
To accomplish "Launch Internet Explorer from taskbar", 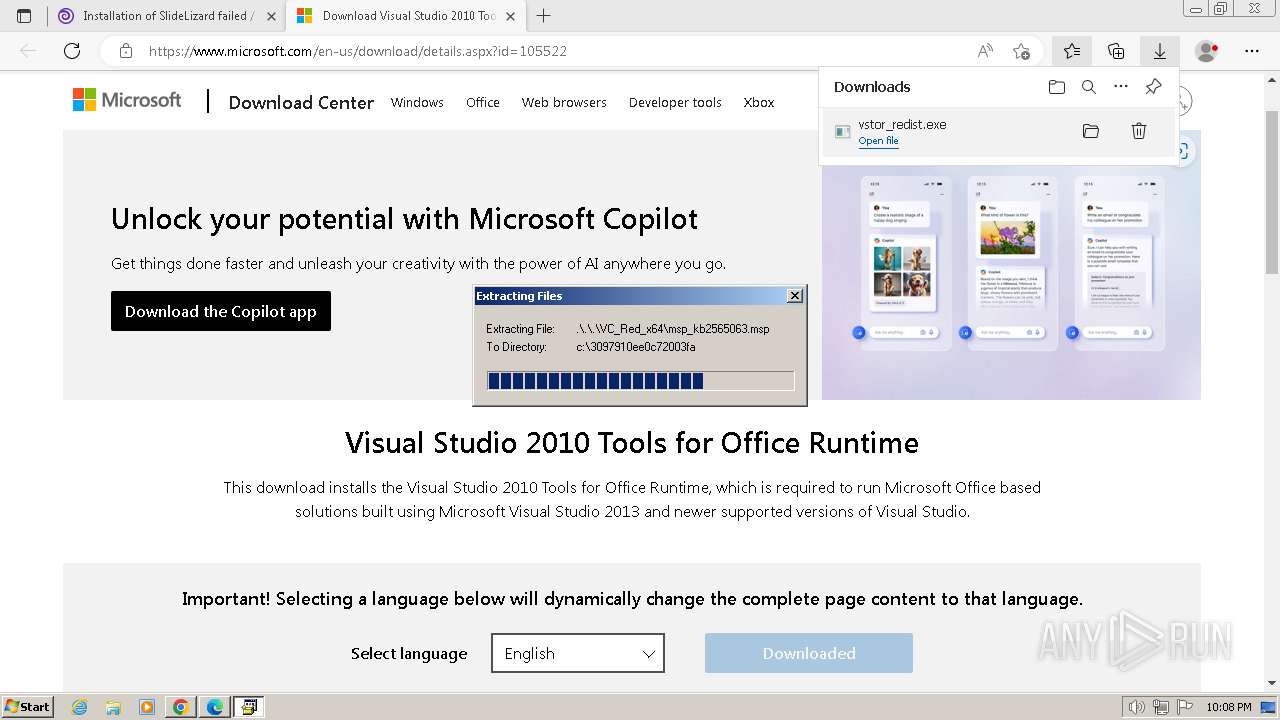I will 79,707.
